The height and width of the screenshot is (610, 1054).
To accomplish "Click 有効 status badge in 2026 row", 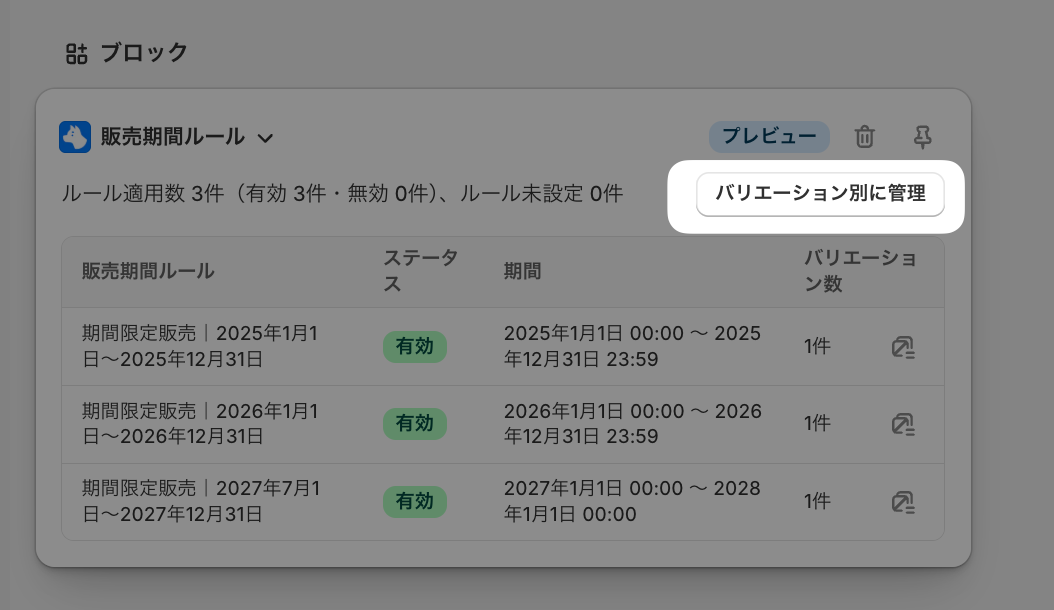I will click(x=415, y=424).
